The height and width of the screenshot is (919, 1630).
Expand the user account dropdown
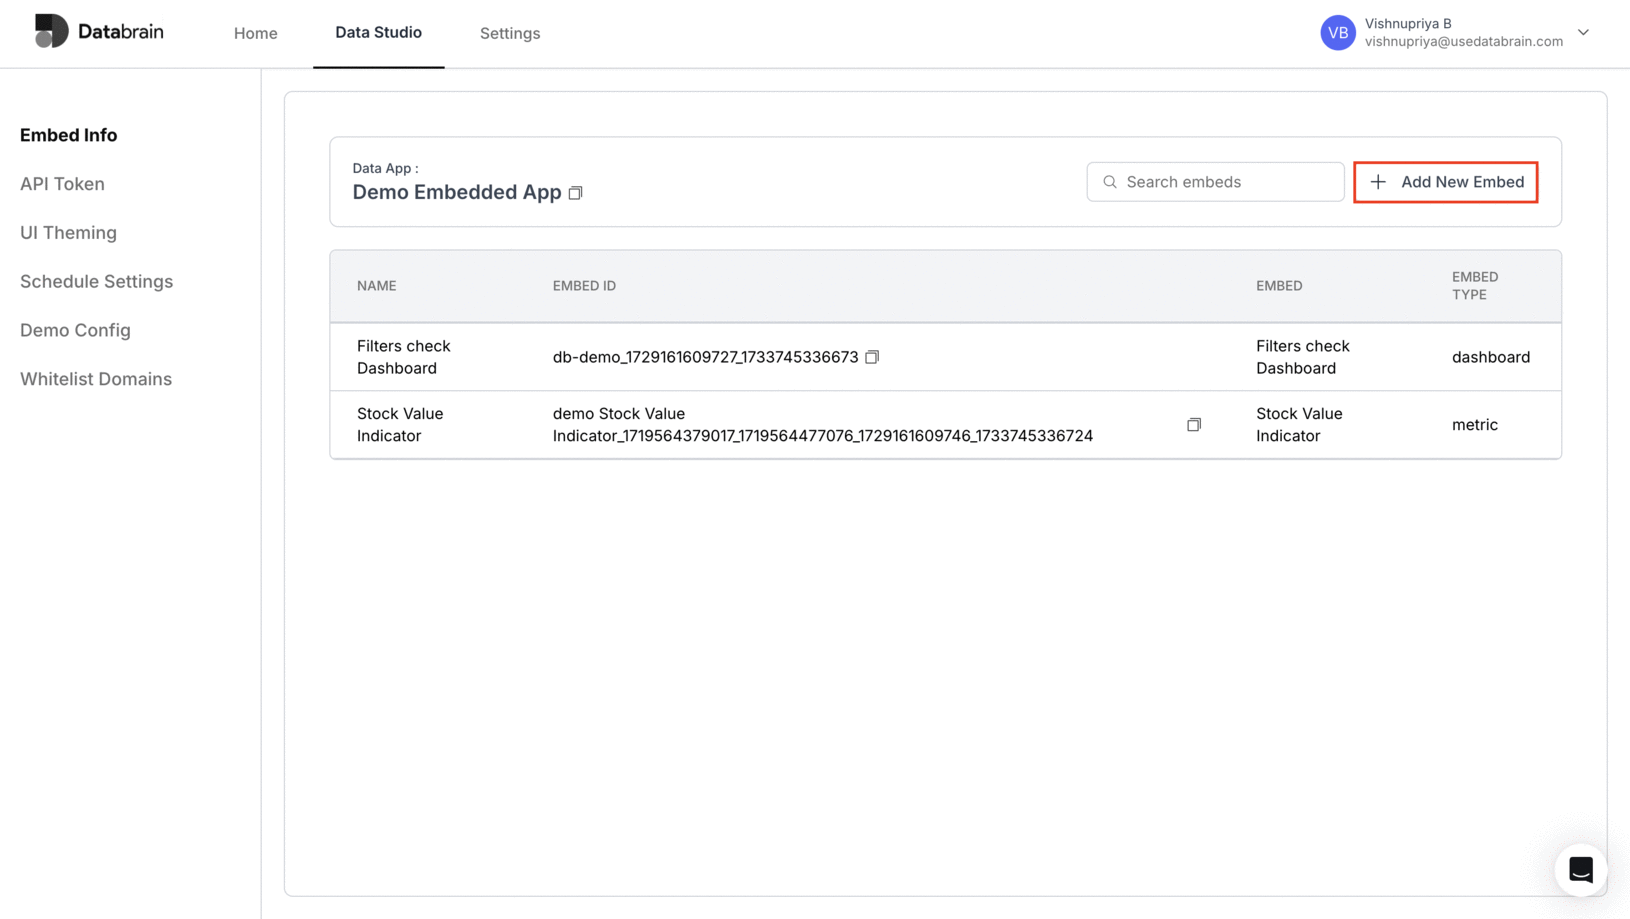(1584, 32)
